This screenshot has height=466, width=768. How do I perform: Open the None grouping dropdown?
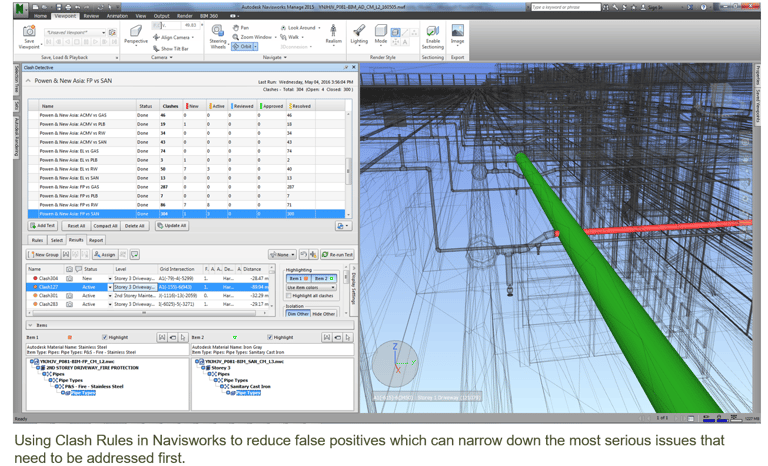282,255
